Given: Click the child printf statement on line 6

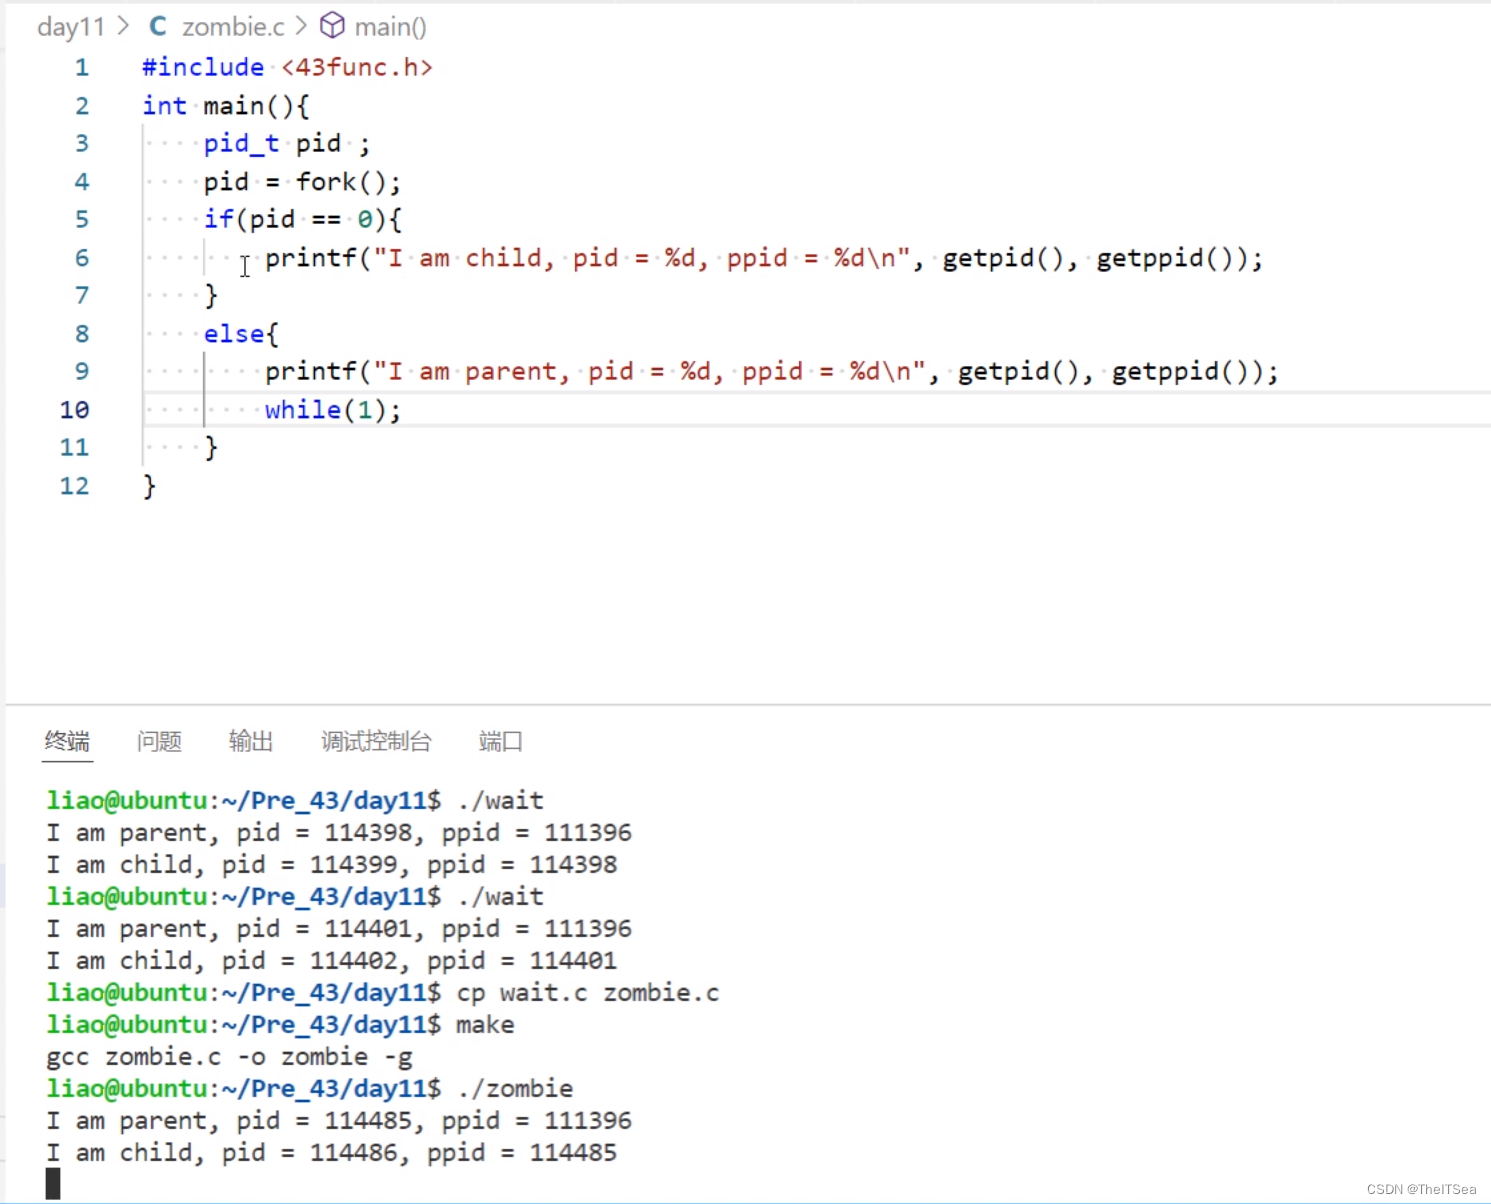Looking at the screenshot, I should pos(764,258).
